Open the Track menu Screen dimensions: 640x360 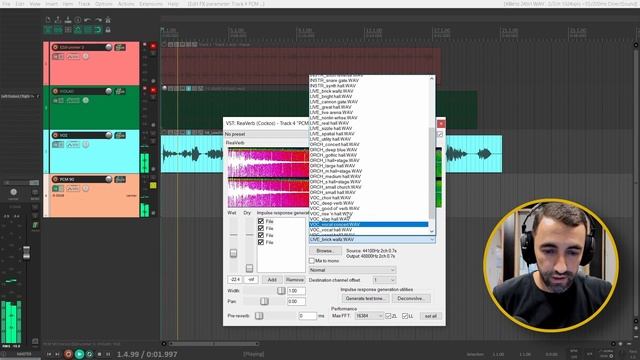(84, 4)
